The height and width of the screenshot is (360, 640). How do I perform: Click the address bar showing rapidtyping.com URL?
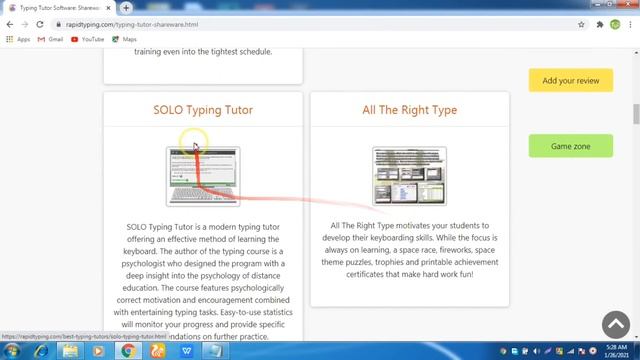(x=318, y=24)
